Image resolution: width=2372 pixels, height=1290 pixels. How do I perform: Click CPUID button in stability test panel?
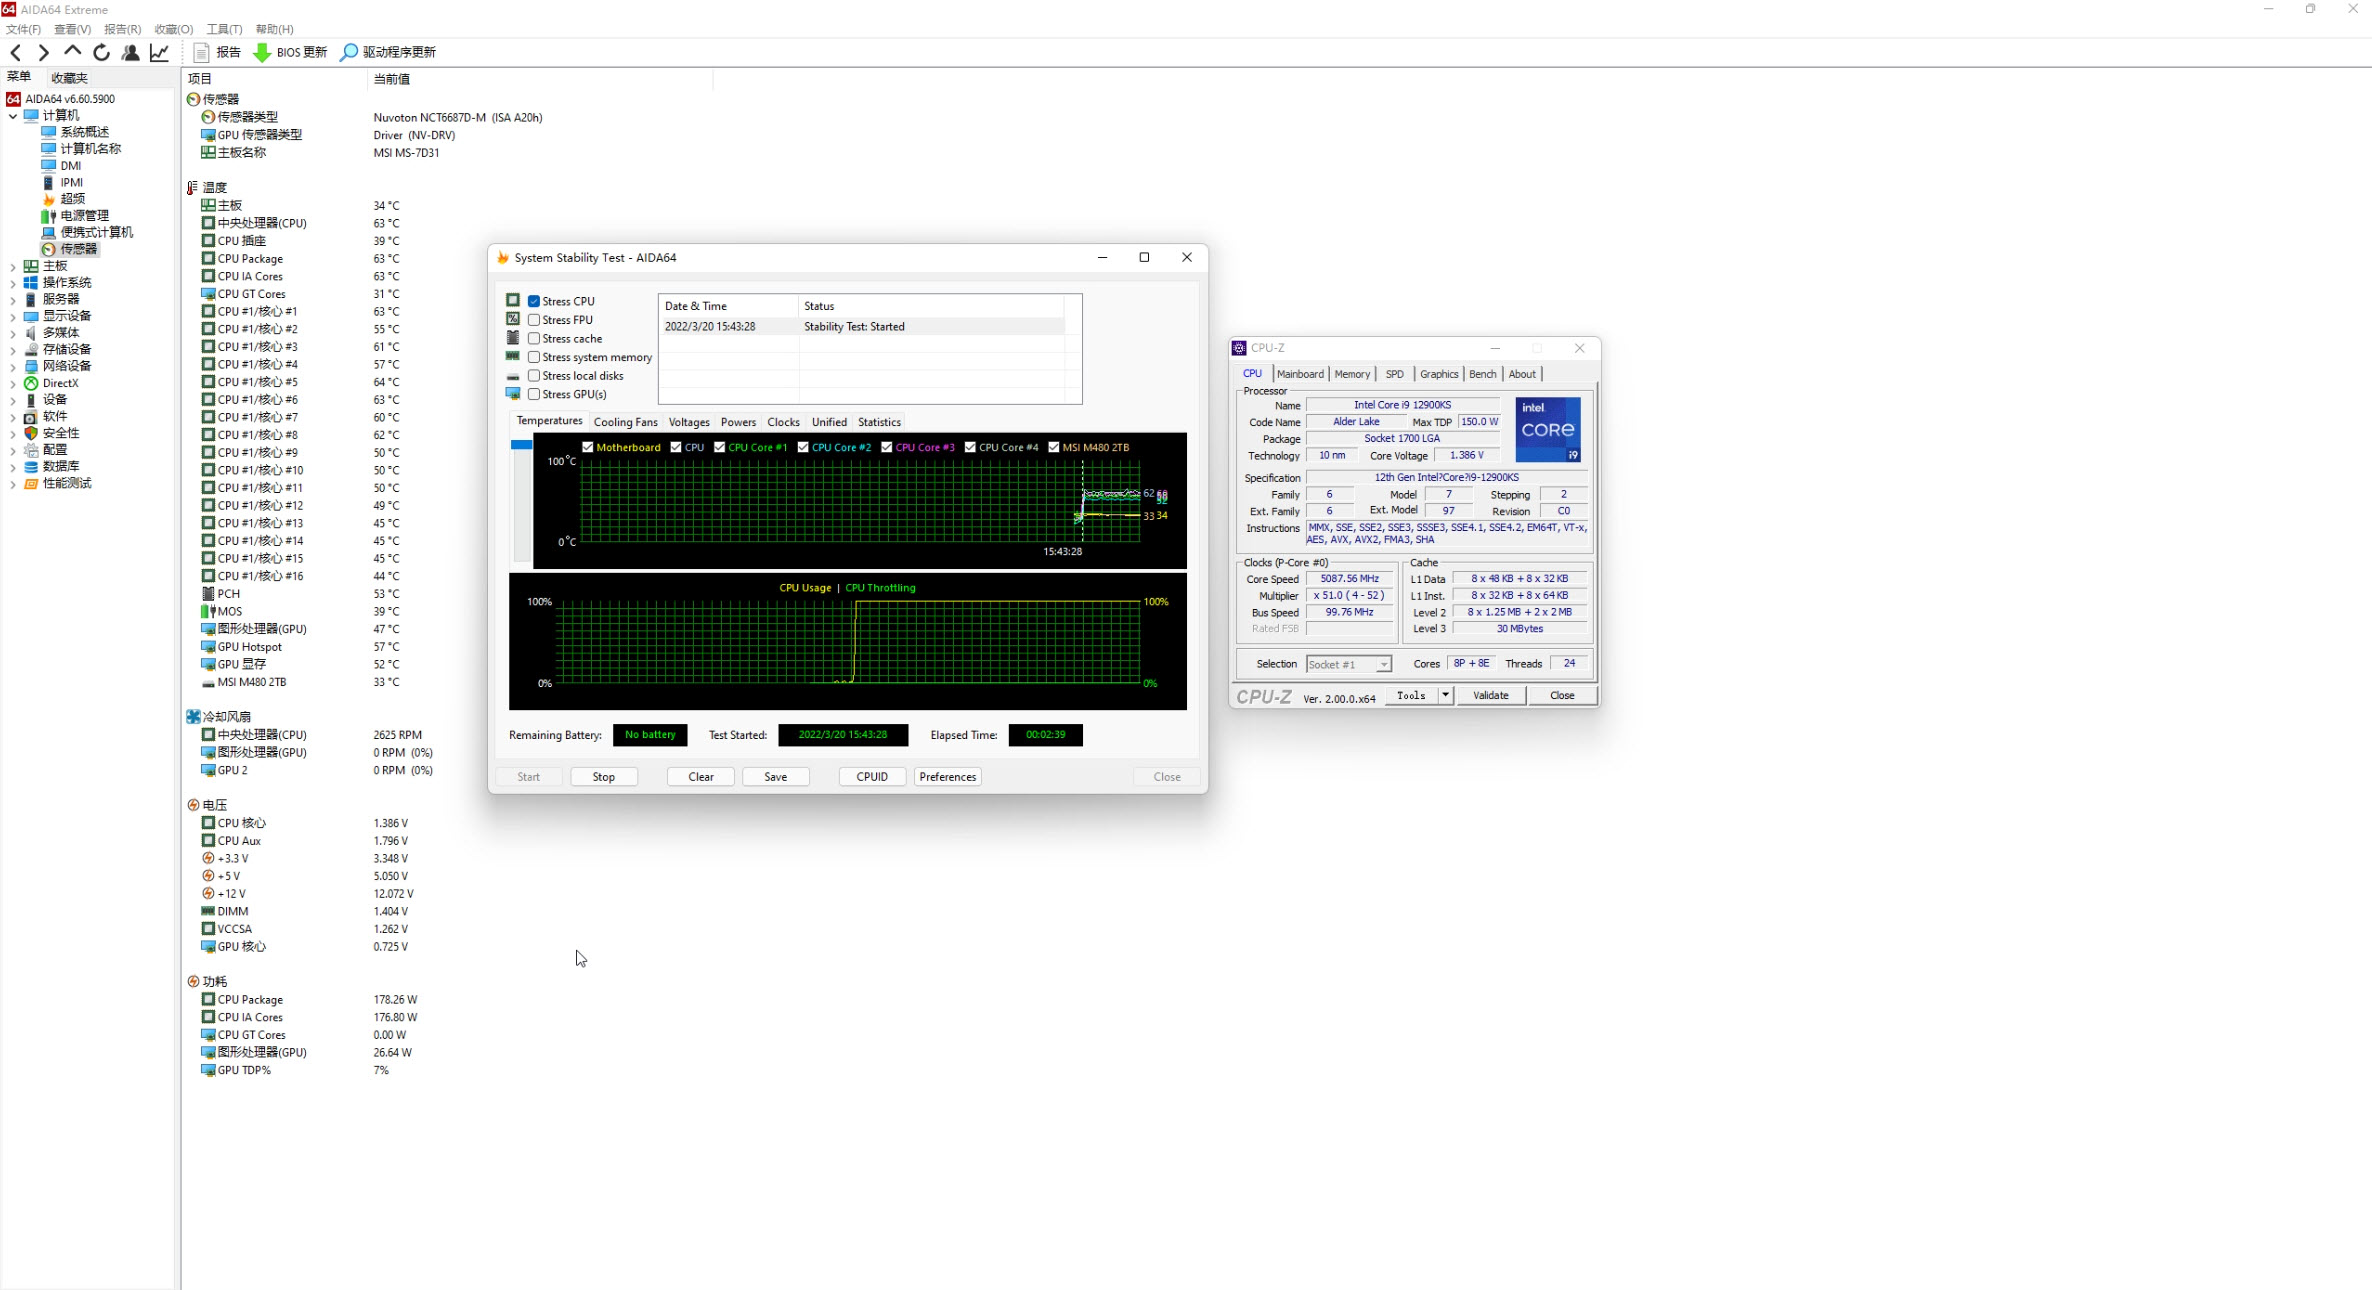point(871,777)
